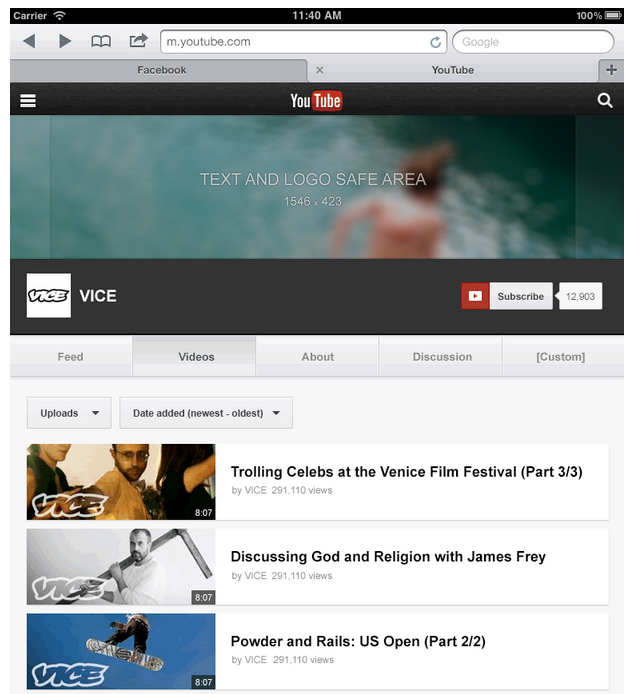Click the battery icon in status bar
The width and height of the screenshot is (625, 694).
click(613, 15)
